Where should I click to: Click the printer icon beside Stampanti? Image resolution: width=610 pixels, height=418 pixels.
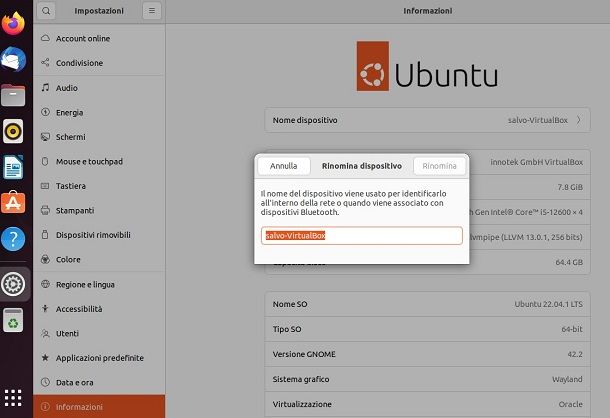point(46,210)
